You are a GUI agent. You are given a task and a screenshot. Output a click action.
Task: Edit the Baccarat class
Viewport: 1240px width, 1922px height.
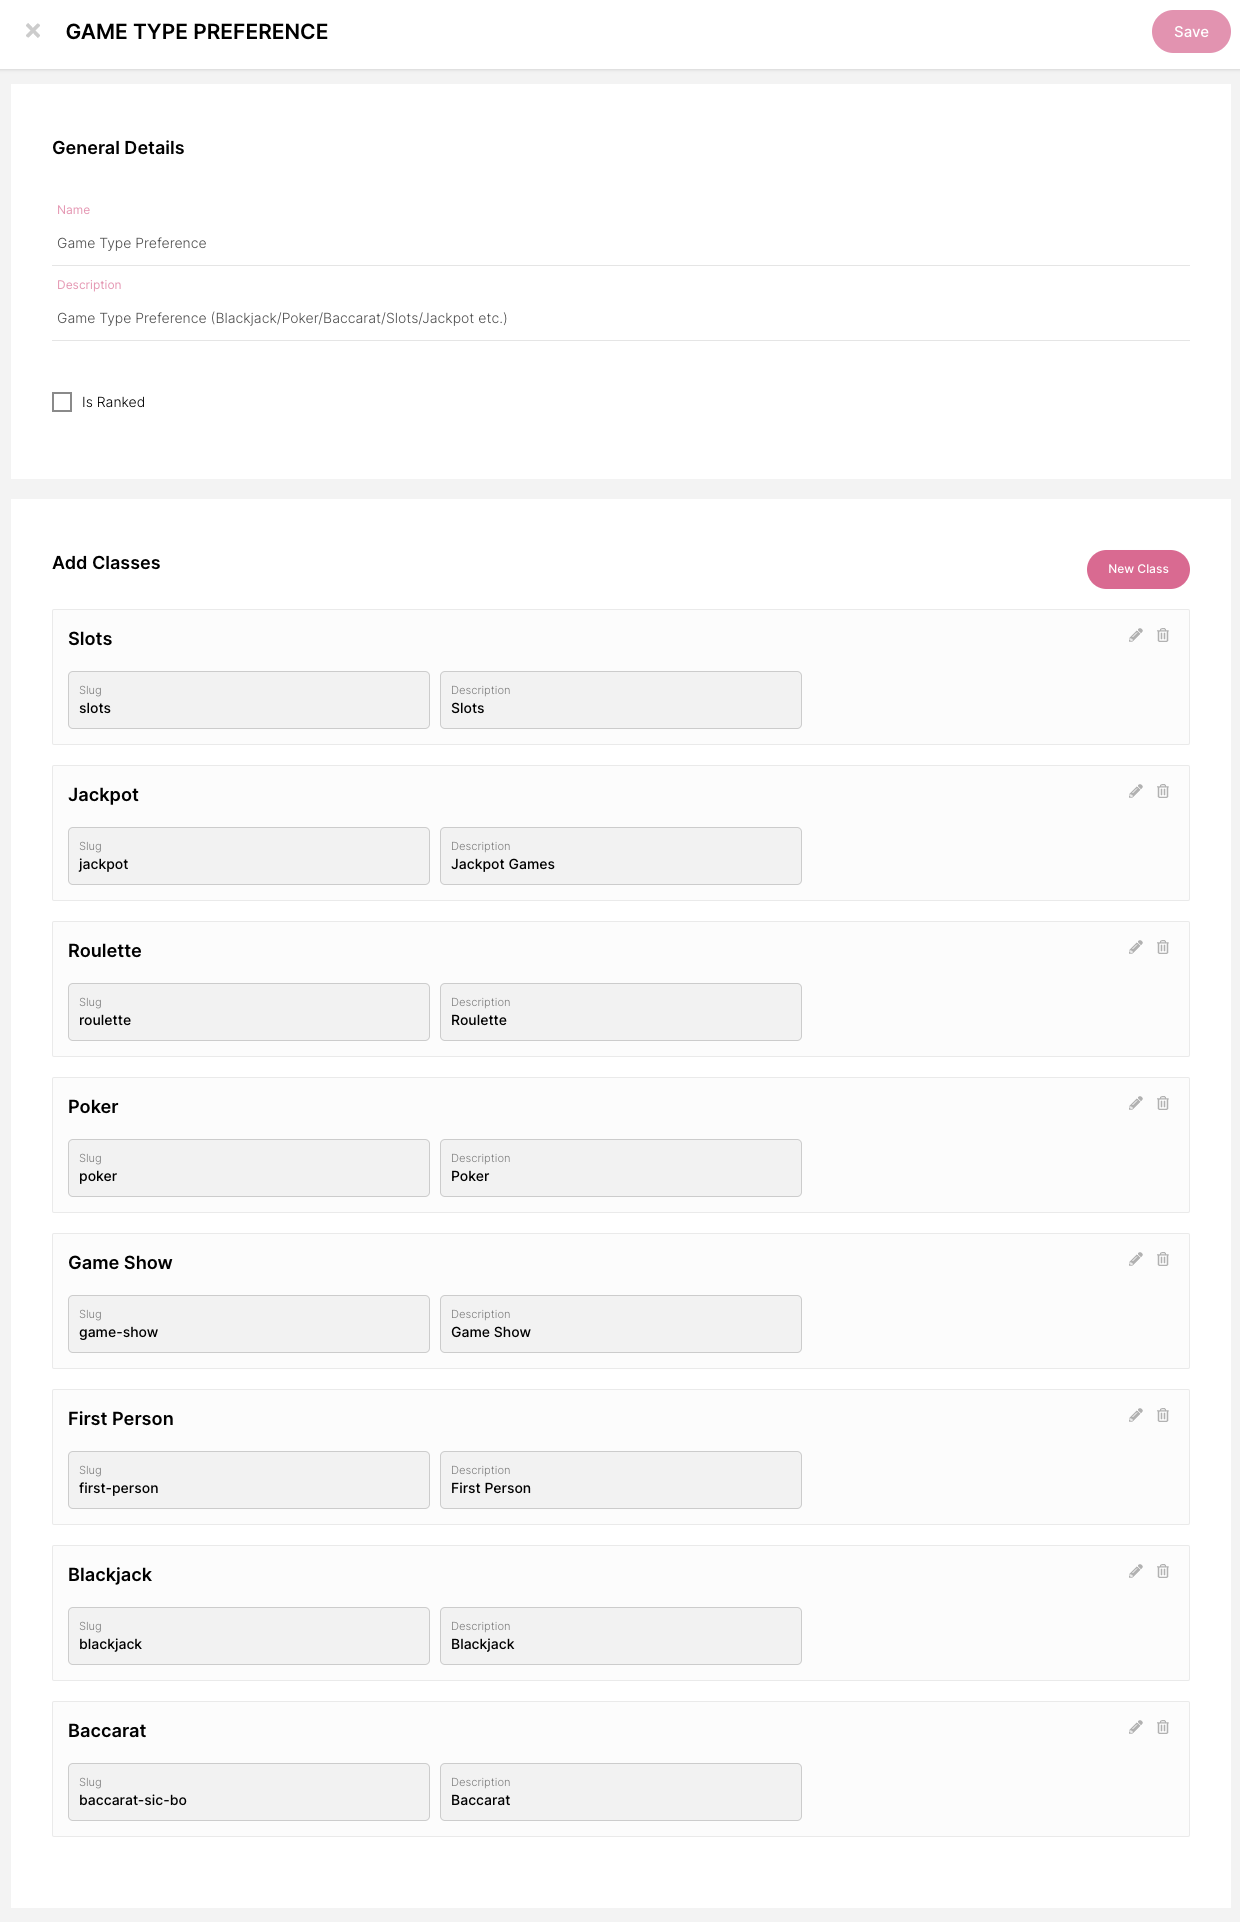point(1136,1727)
